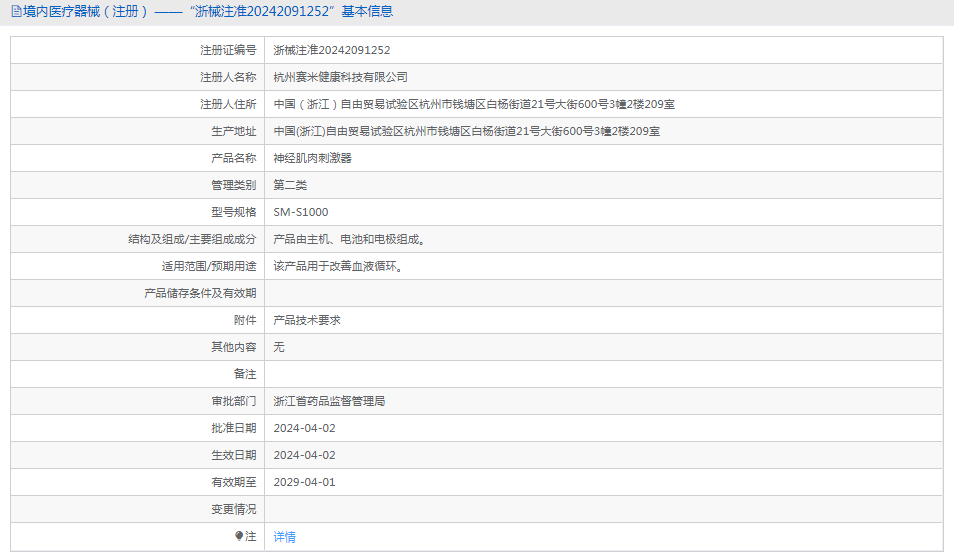
Task: Click the 产品名称 label
Action: click(x=234, y=158)
